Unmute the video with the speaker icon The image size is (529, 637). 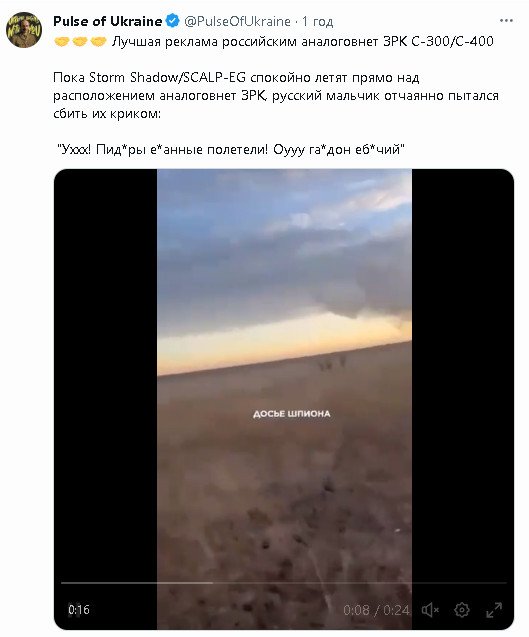[x=430, y=610]
